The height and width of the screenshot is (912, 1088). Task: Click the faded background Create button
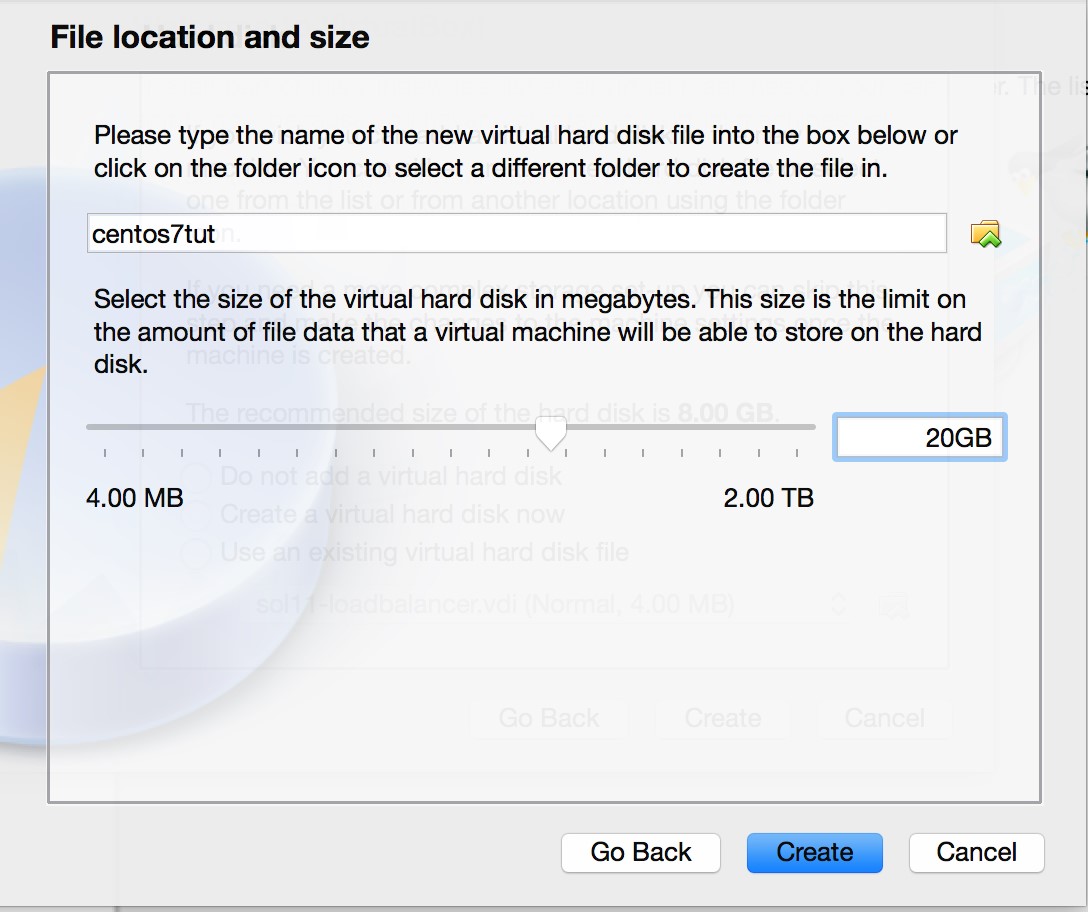pos(722,718)
